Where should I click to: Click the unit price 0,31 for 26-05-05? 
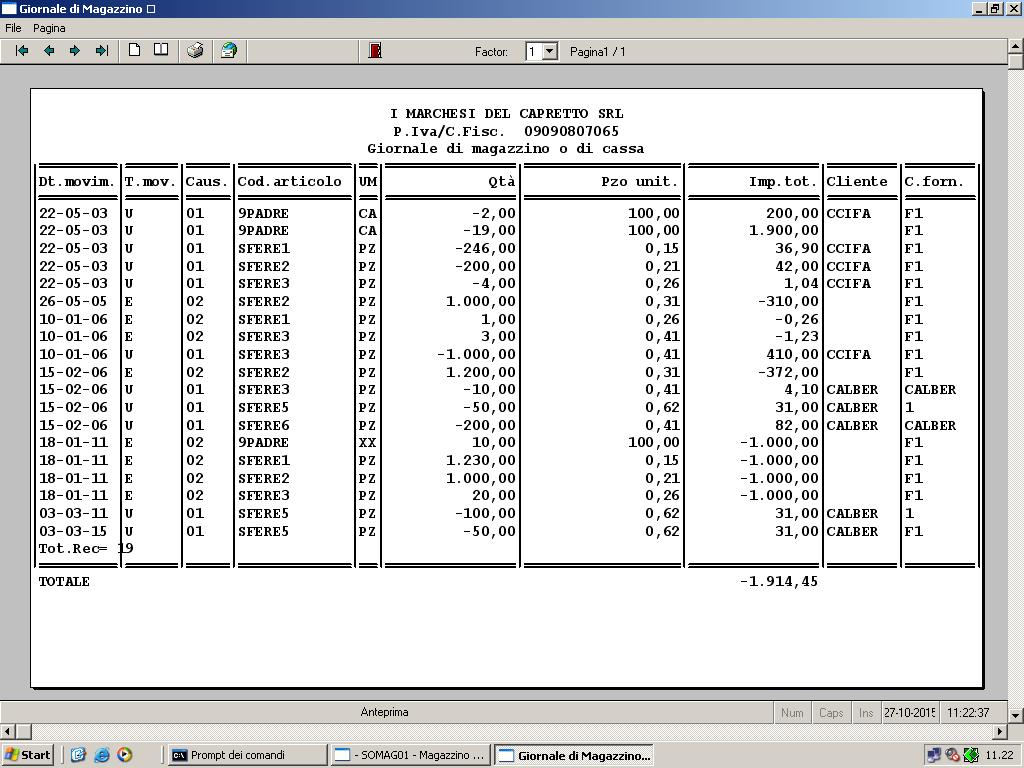[662, 302]
